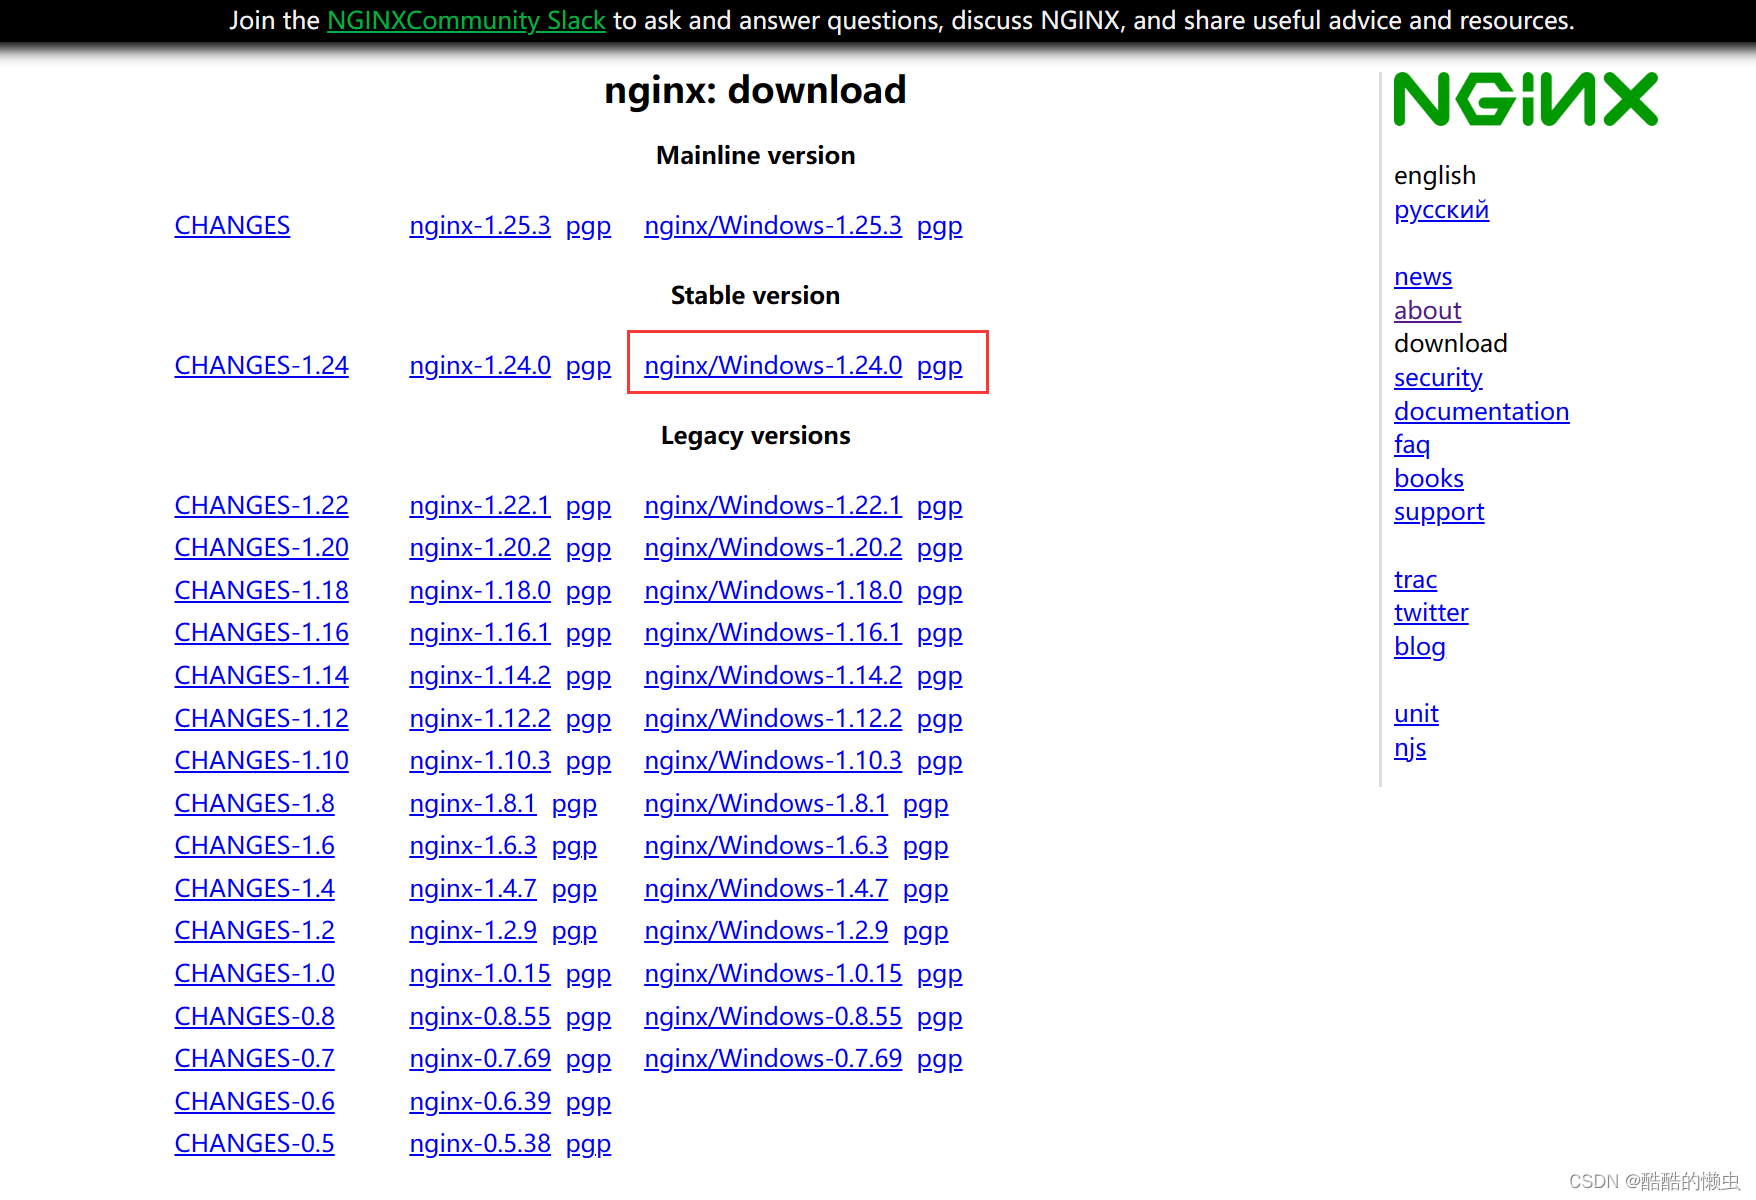This screenshot has height=1200, width=1756.
Task: Download nginx-0.5.38 source
Action: pyautogui.click(x=480, y=1144)
